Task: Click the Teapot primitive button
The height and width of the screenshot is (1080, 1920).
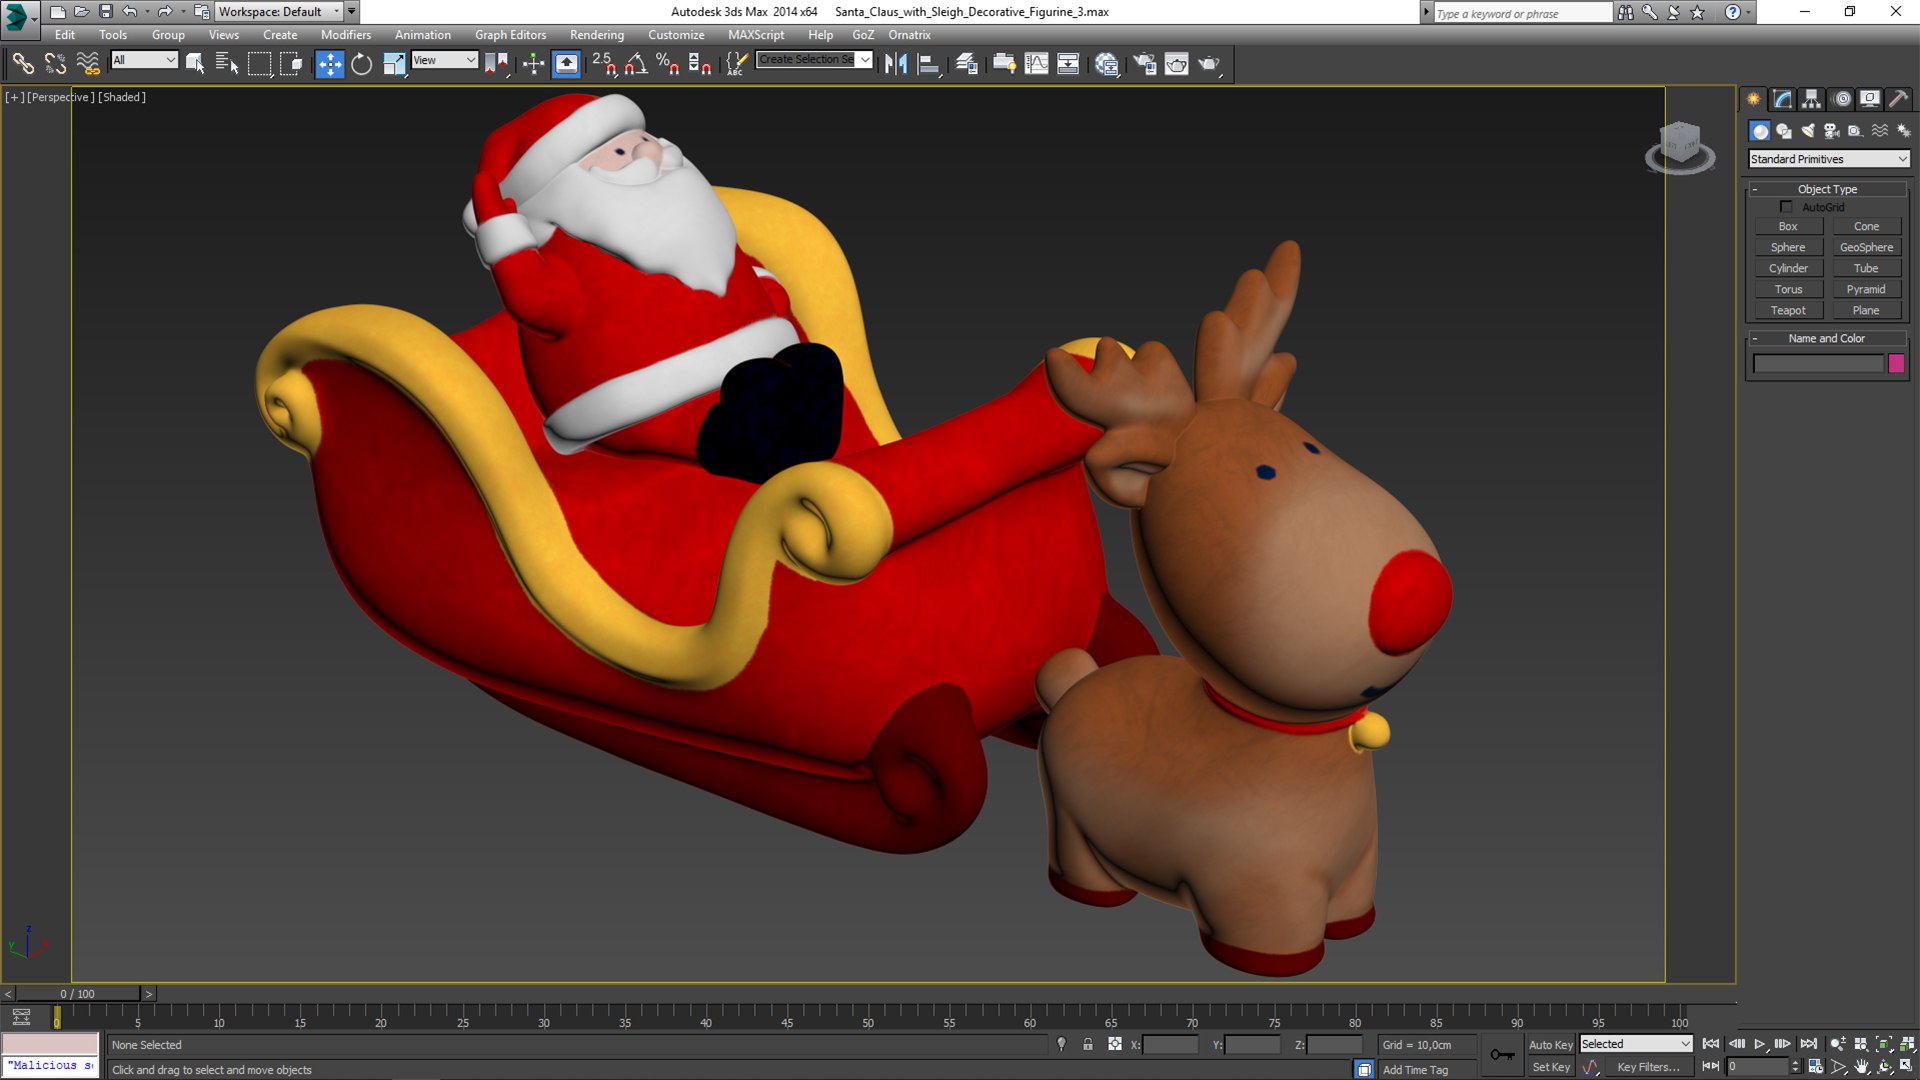Action: click(1788, 310)
